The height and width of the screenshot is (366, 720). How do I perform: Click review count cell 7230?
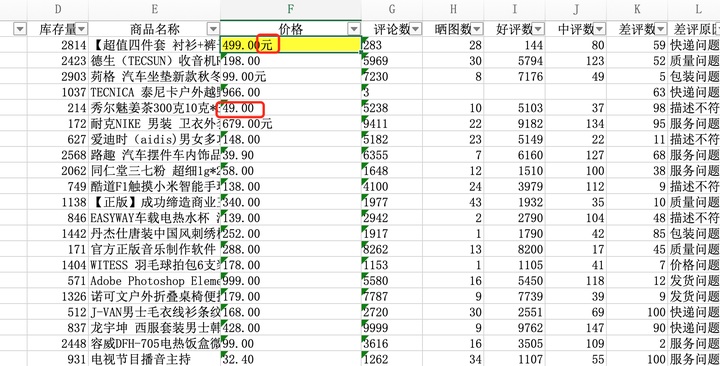392,76
